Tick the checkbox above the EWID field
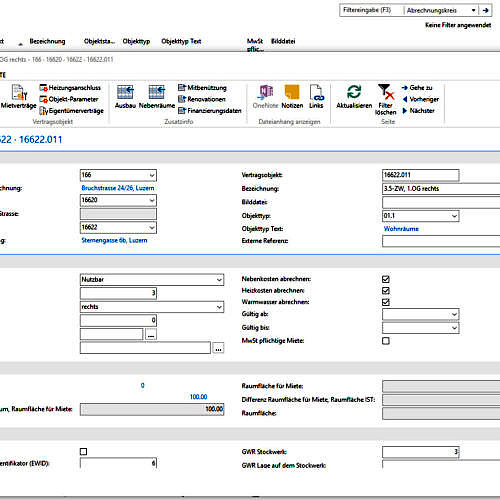 point(84,452)
